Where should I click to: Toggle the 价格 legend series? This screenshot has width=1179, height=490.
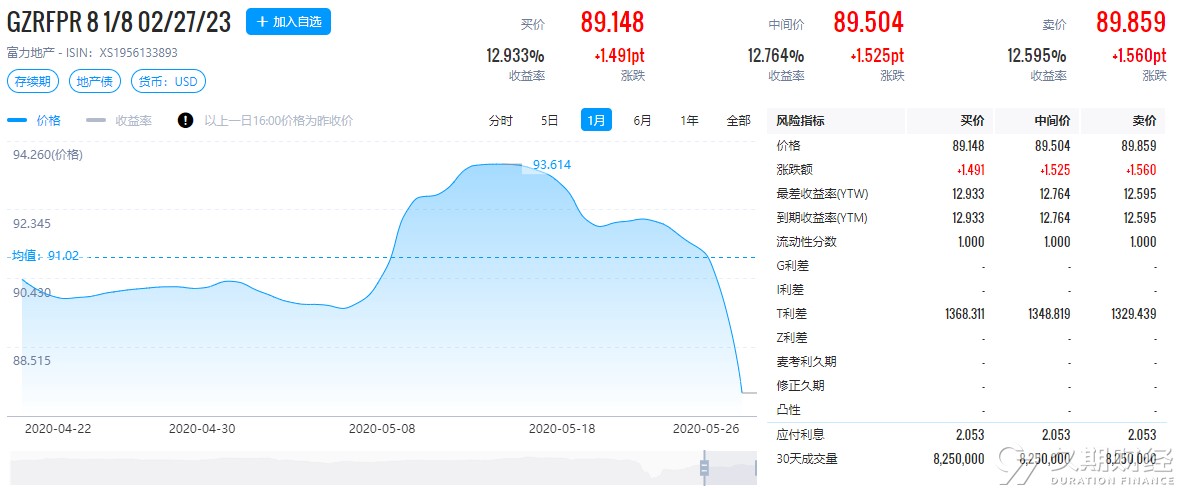(x=35, y=120)
